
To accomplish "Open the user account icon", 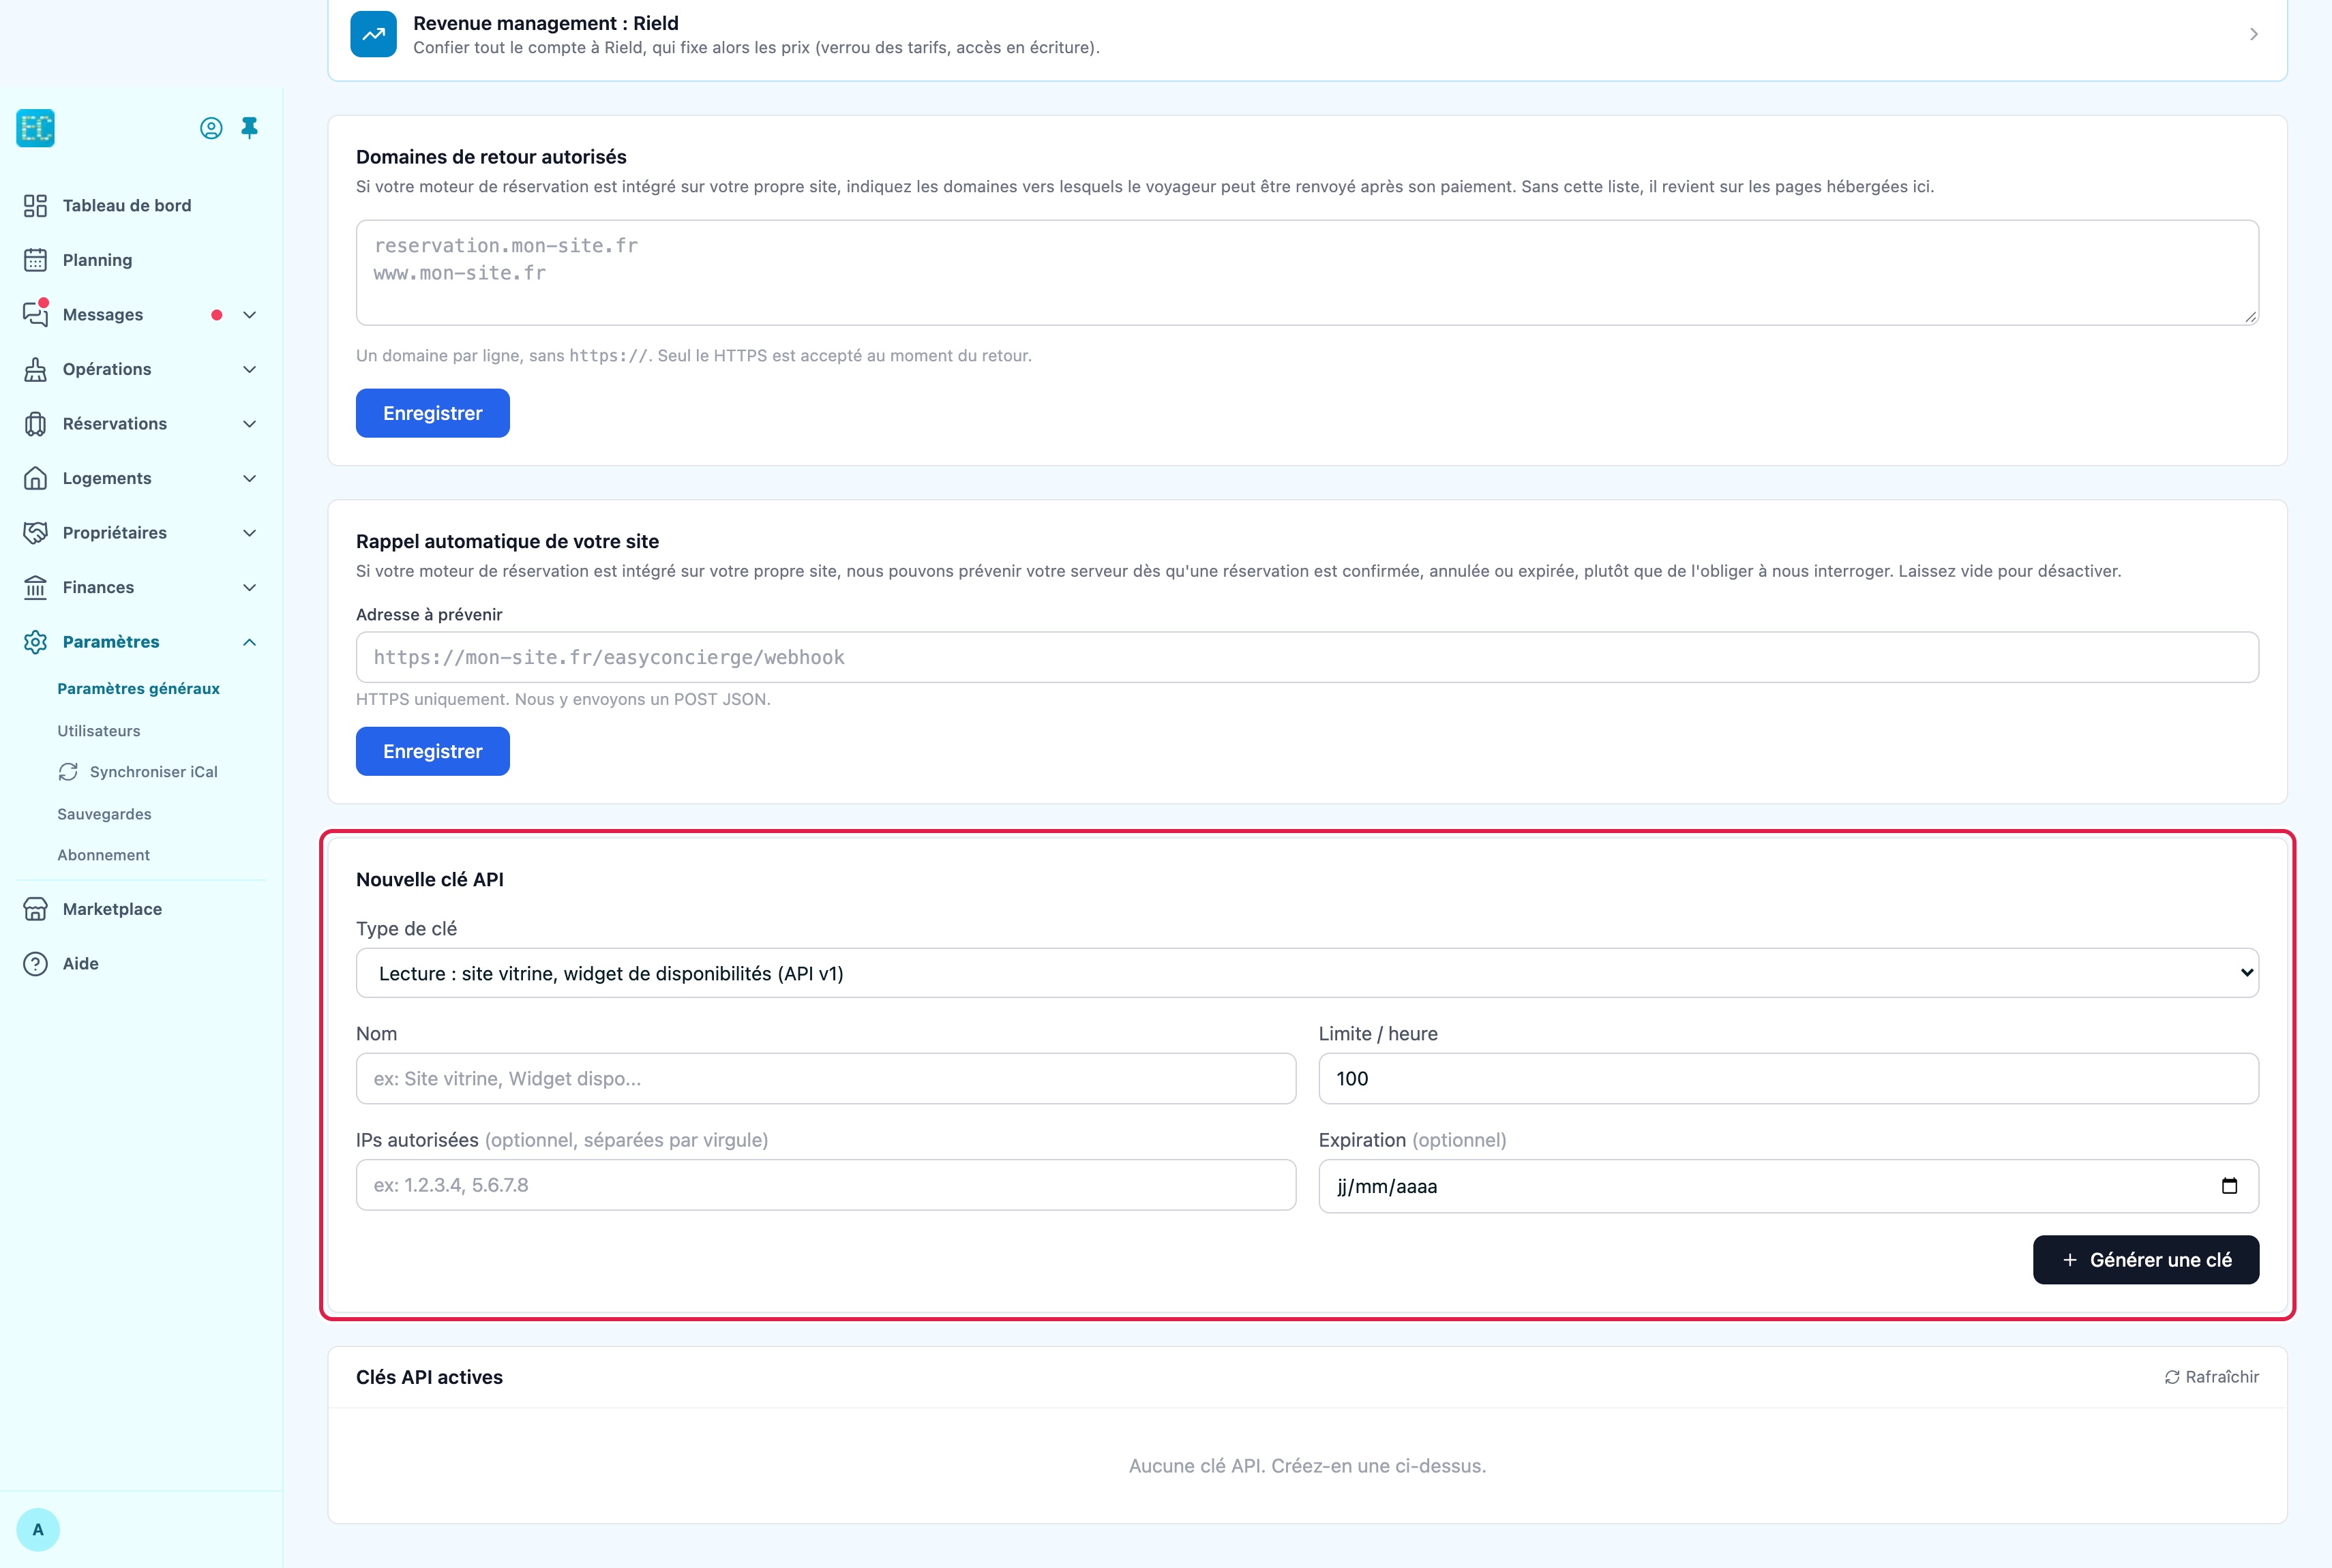I will [x=211, y=128].
